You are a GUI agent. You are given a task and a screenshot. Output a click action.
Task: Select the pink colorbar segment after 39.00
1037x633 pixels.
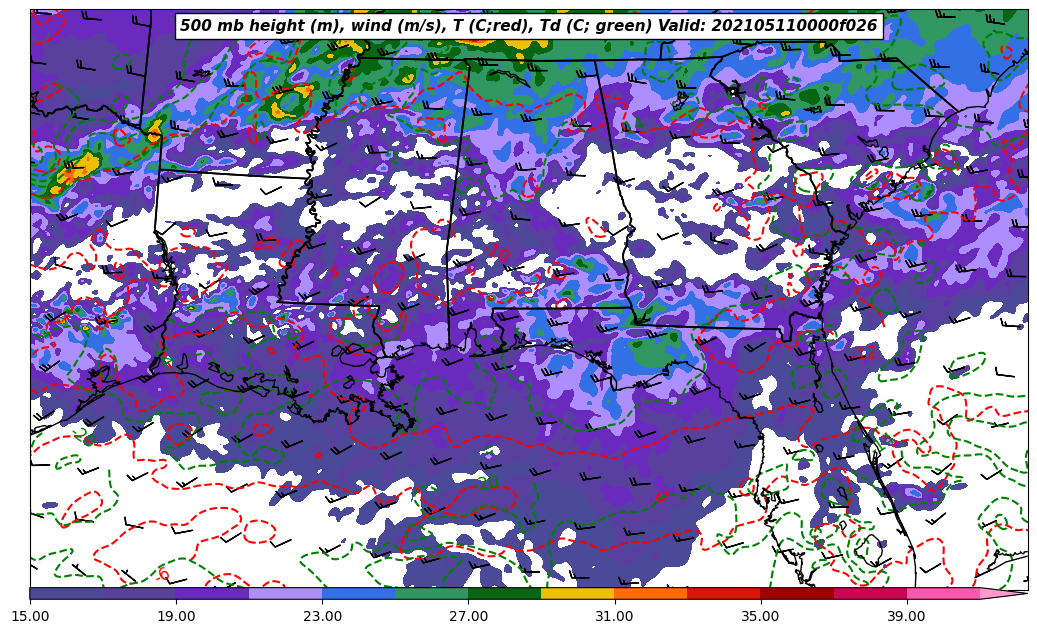pos(943,593)
